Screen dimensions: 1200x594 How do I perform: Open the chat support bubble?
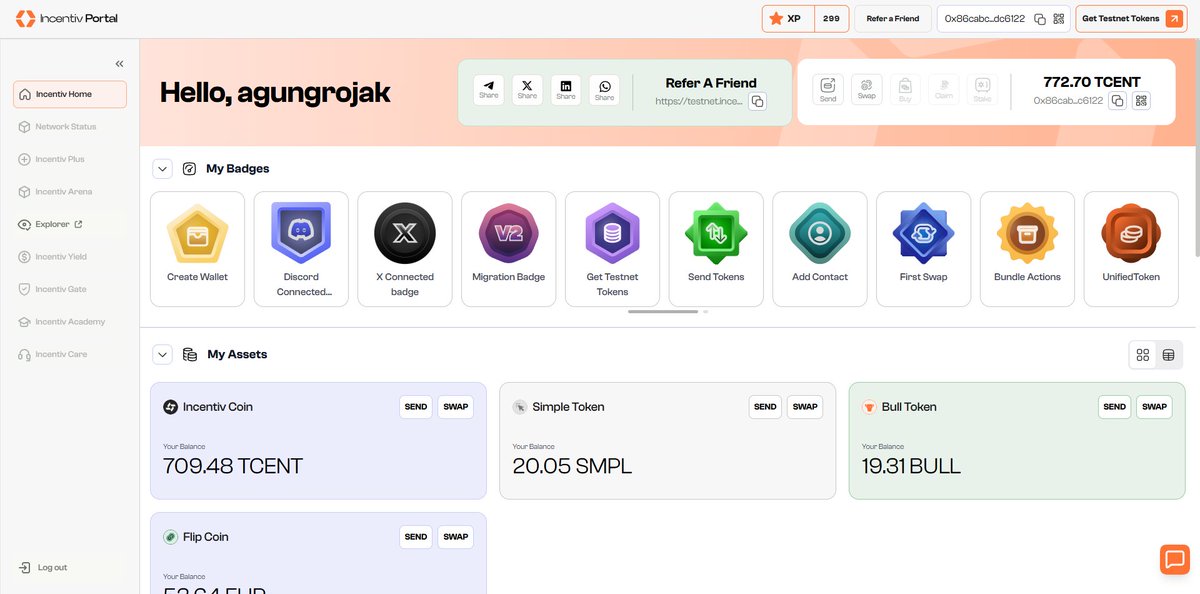click(1175, 559)
